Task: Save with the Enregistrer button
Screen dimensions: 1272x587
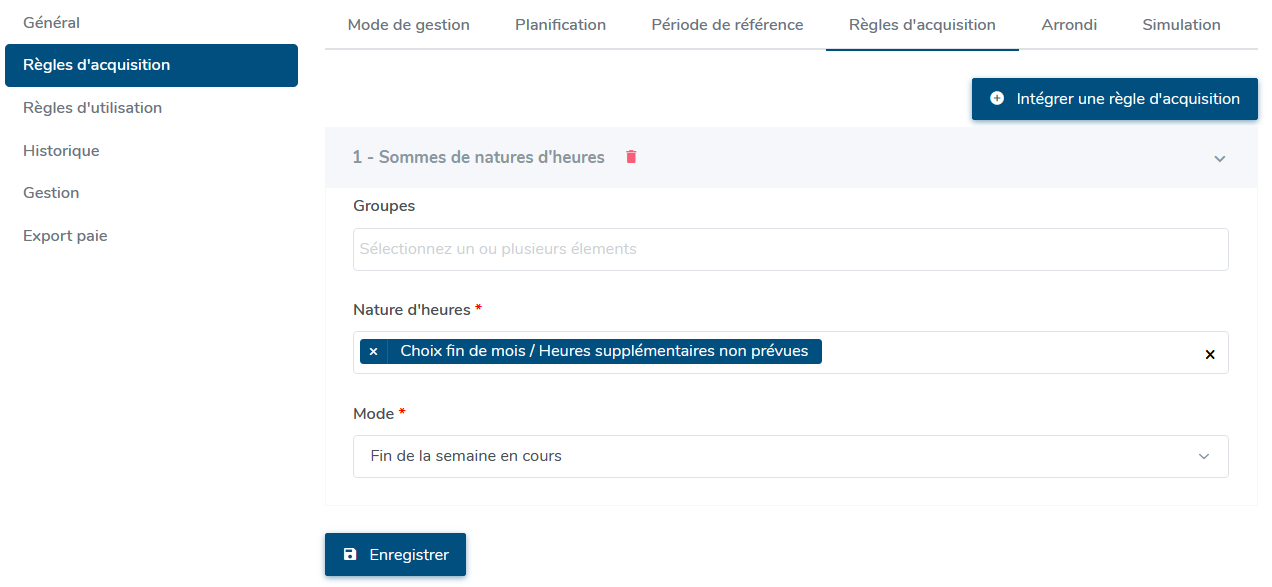Action: coord(395,555)
